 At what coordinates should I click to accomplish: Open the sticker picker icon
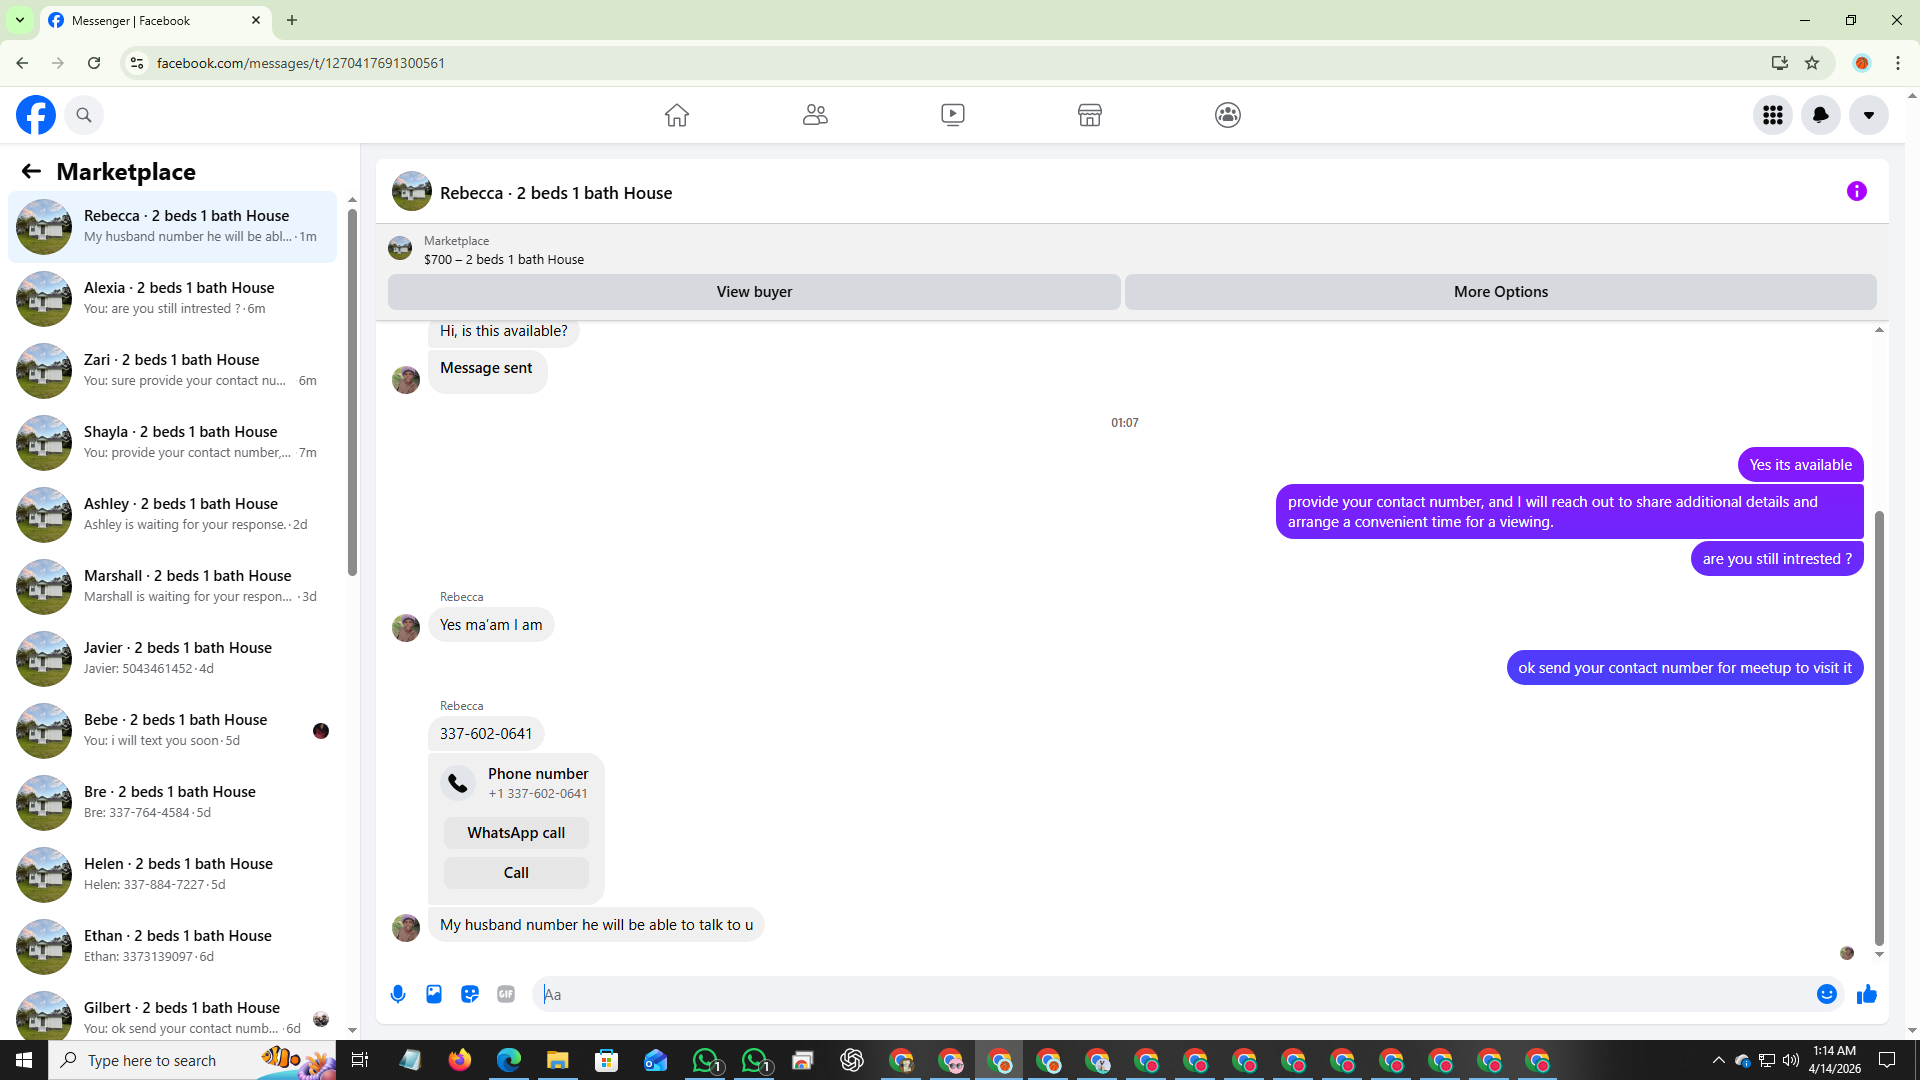[470, 994]
